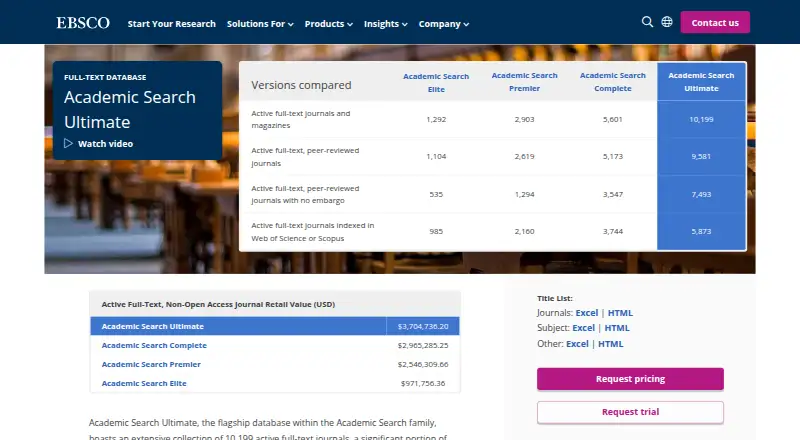Click Academic Search Complete in retail table
The height and width of the screenshot is (440, 800).
tap(154, 346)
